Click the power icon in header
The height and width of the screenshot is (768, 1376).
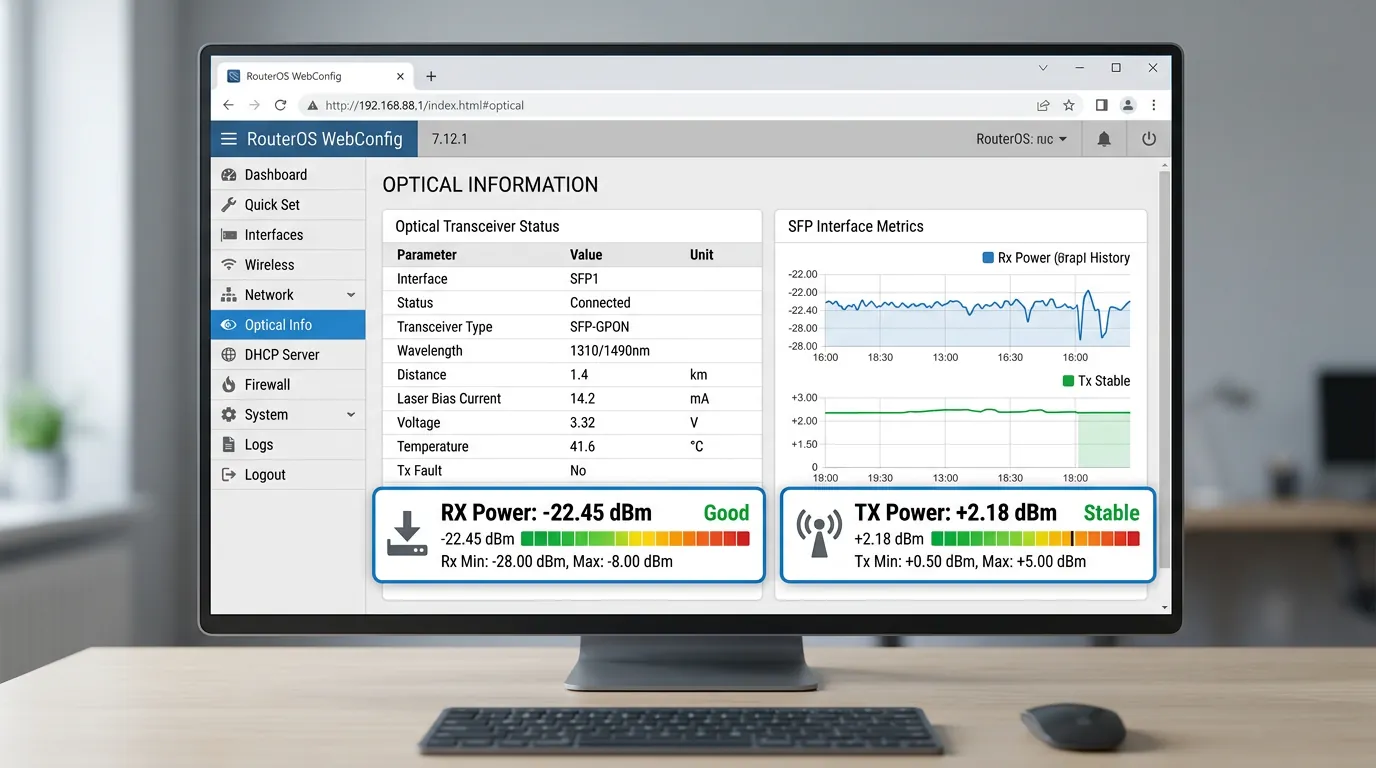pos(1149,139)
